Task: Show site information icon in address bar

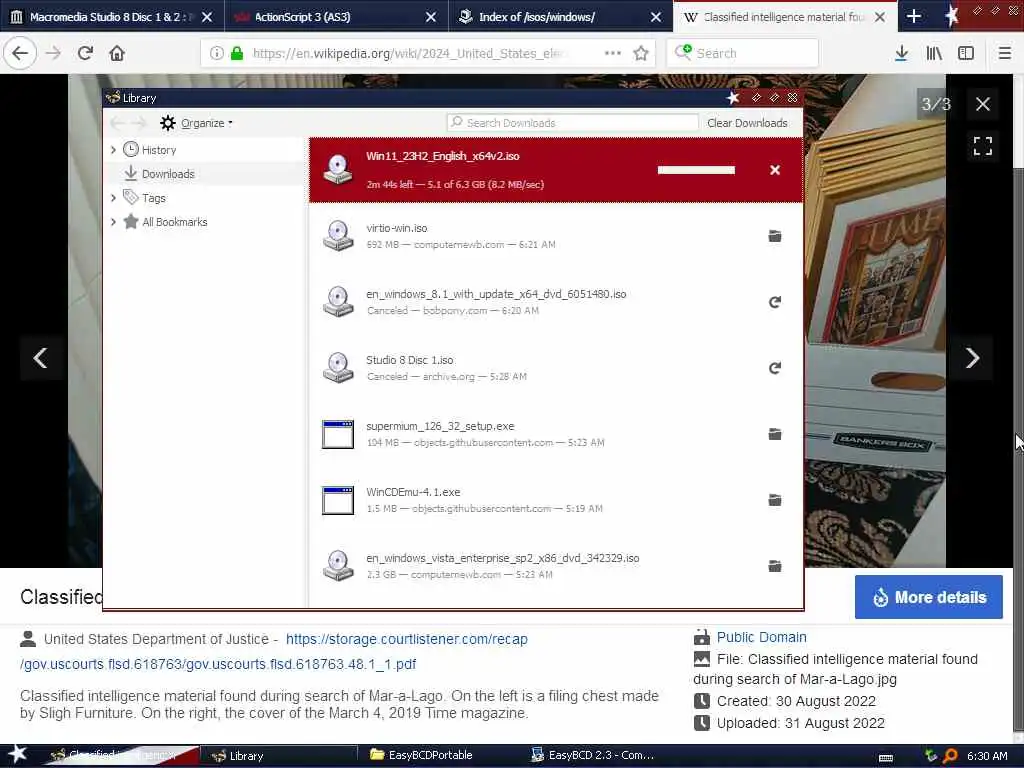Action: [x=217, y=53]
